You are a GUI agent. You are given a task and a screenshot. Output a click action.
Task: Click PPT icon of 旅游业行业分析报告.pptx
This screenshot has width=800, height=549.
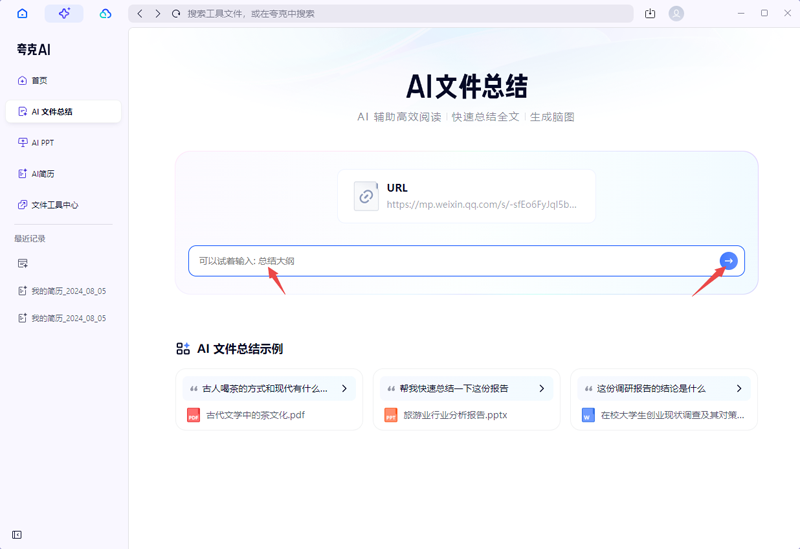[391, 415]
